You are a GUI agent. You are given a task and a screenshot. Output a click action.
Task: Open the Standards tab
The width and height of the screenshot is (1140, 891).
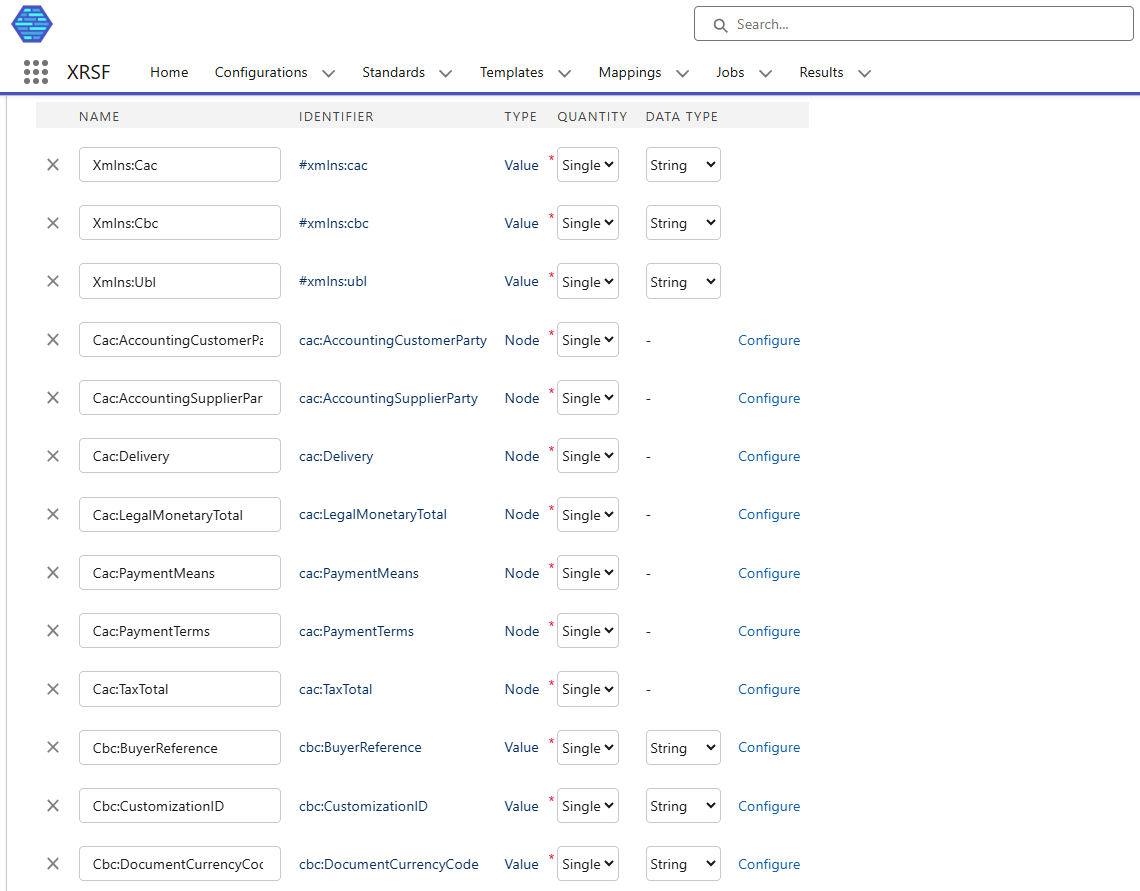point(393,72)
